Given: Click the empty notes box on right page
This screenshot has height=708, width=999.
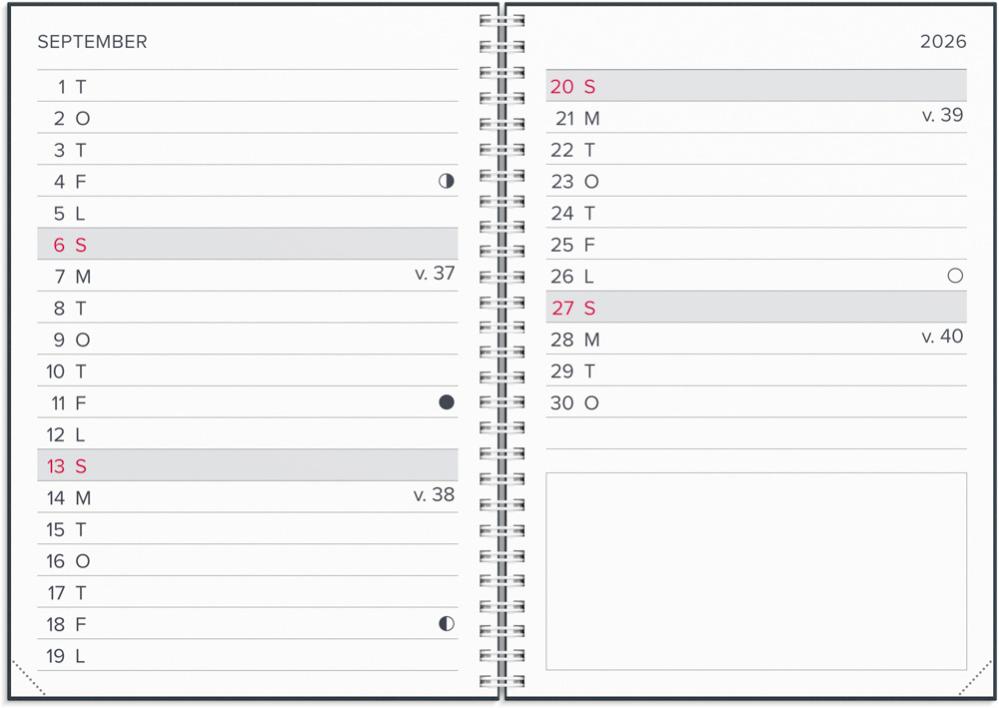Looking at the screenshot, I should coord(756,571).
